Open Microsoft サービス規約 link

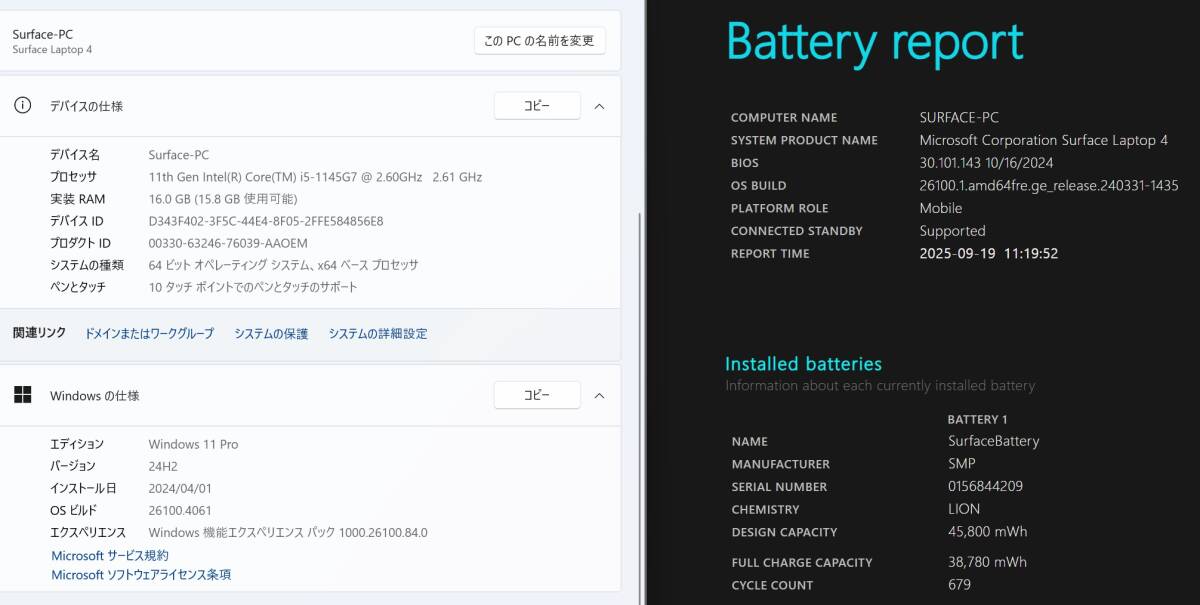pyautogui.click(x=110, y=556)
